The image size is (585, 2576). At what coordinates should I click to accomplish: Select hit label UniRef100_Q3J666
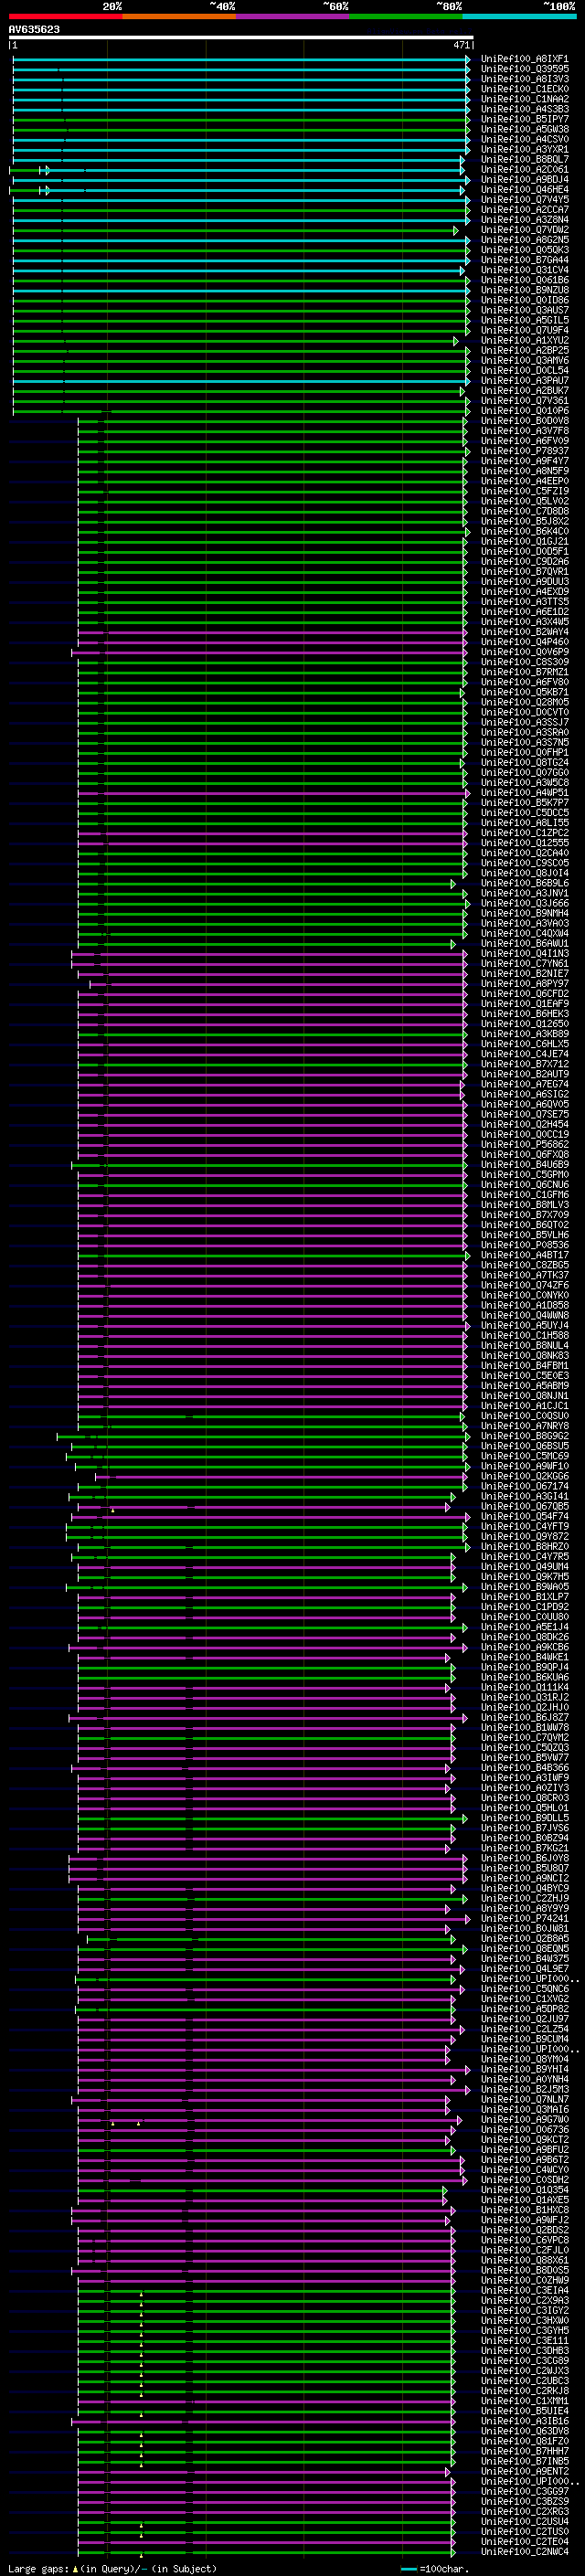point(524,904)
